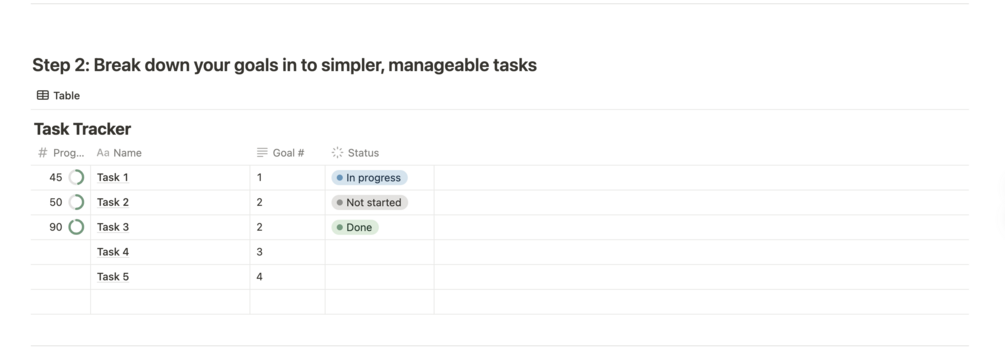
Task: Click the empty Status cell for Task 4
Action: tap(379, 252)
